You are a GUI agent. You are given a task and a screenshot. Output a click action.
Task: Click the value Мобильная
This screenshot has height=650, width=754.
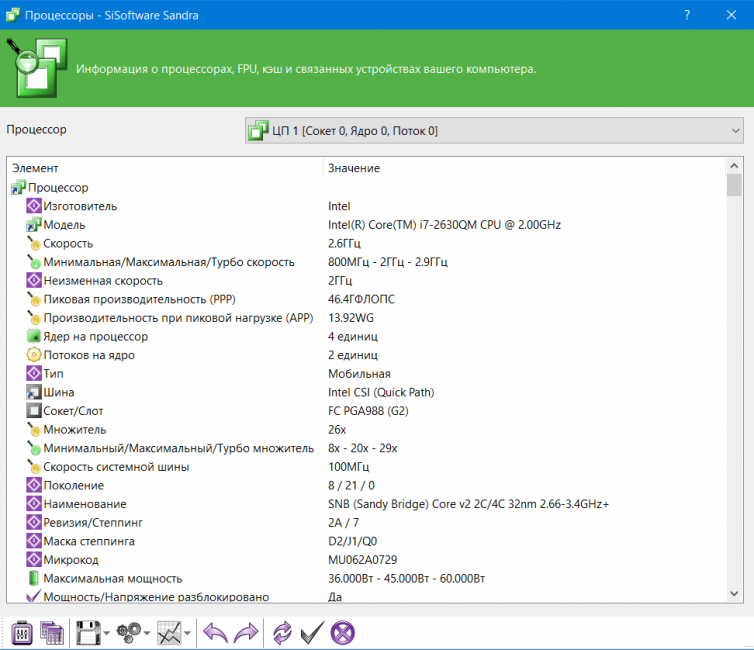[x=359, y=374]
